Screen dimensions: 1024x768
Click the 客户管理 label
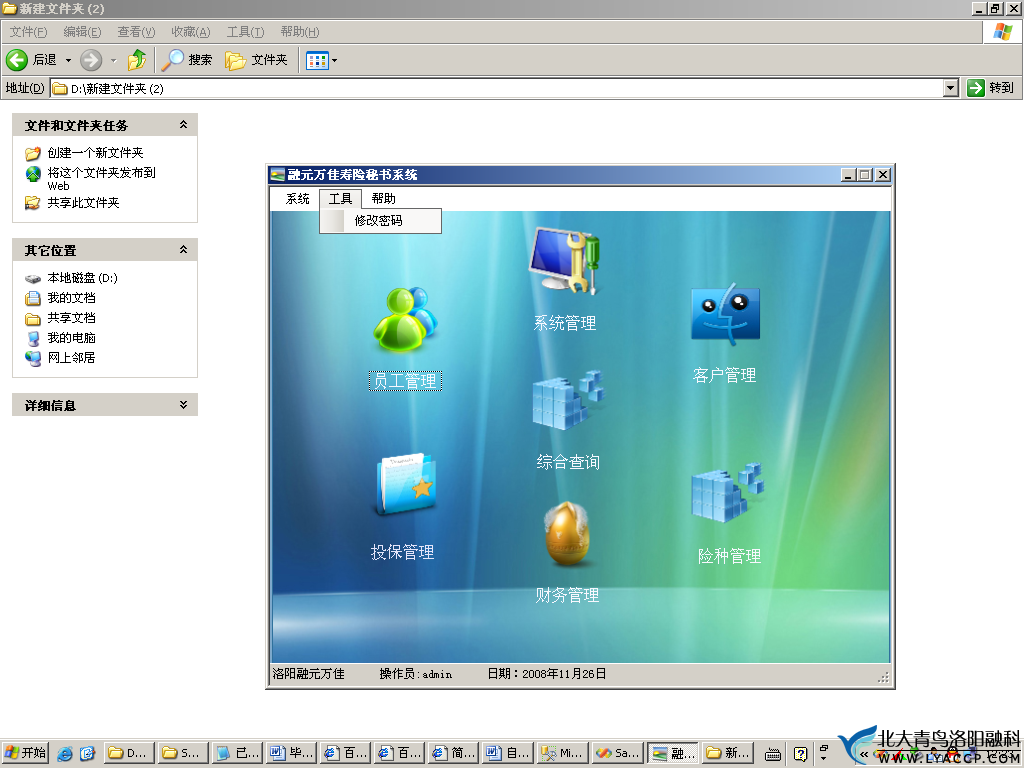coord(725,376)
